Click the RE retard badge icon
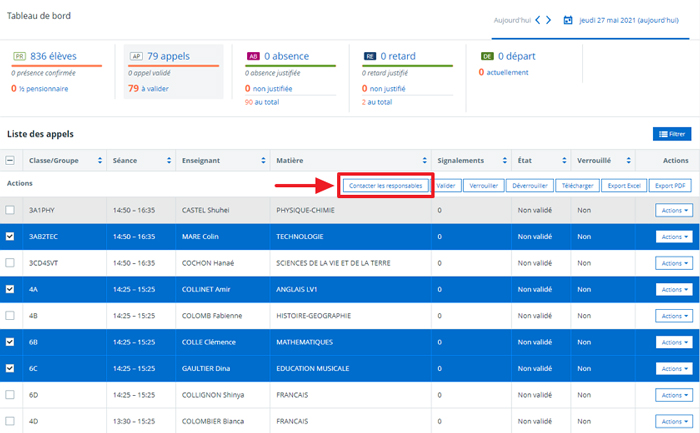 (370, 56)
